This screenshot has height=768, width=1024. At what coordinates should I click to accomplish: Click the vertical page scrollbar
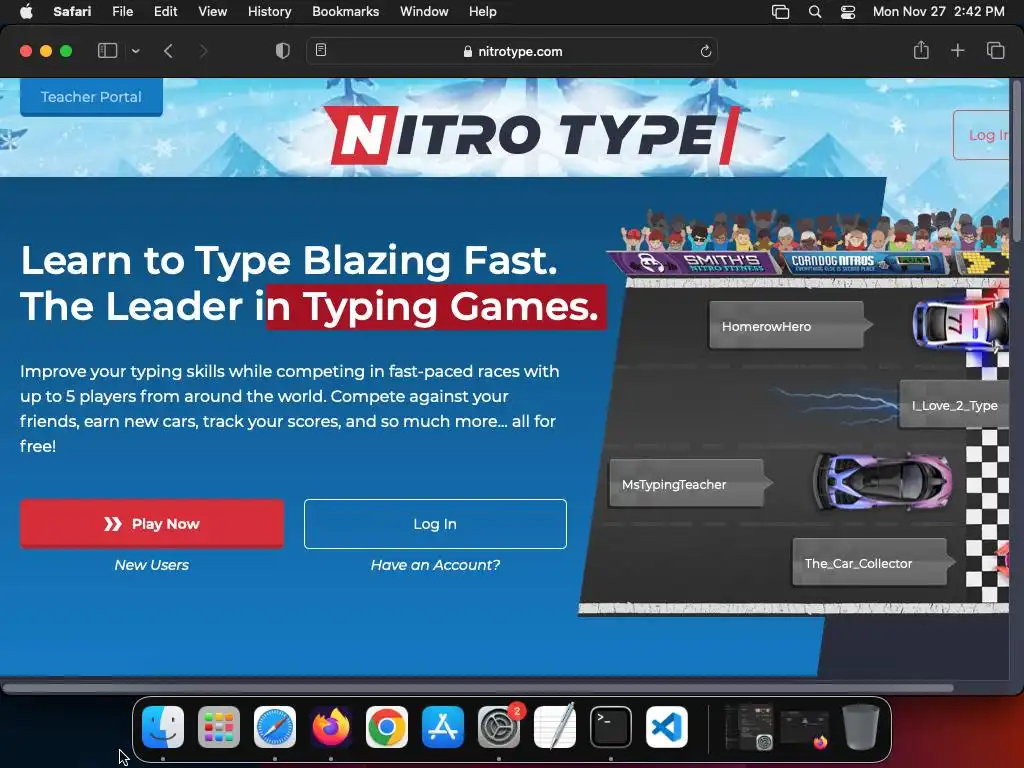[x=1017, y=161]
